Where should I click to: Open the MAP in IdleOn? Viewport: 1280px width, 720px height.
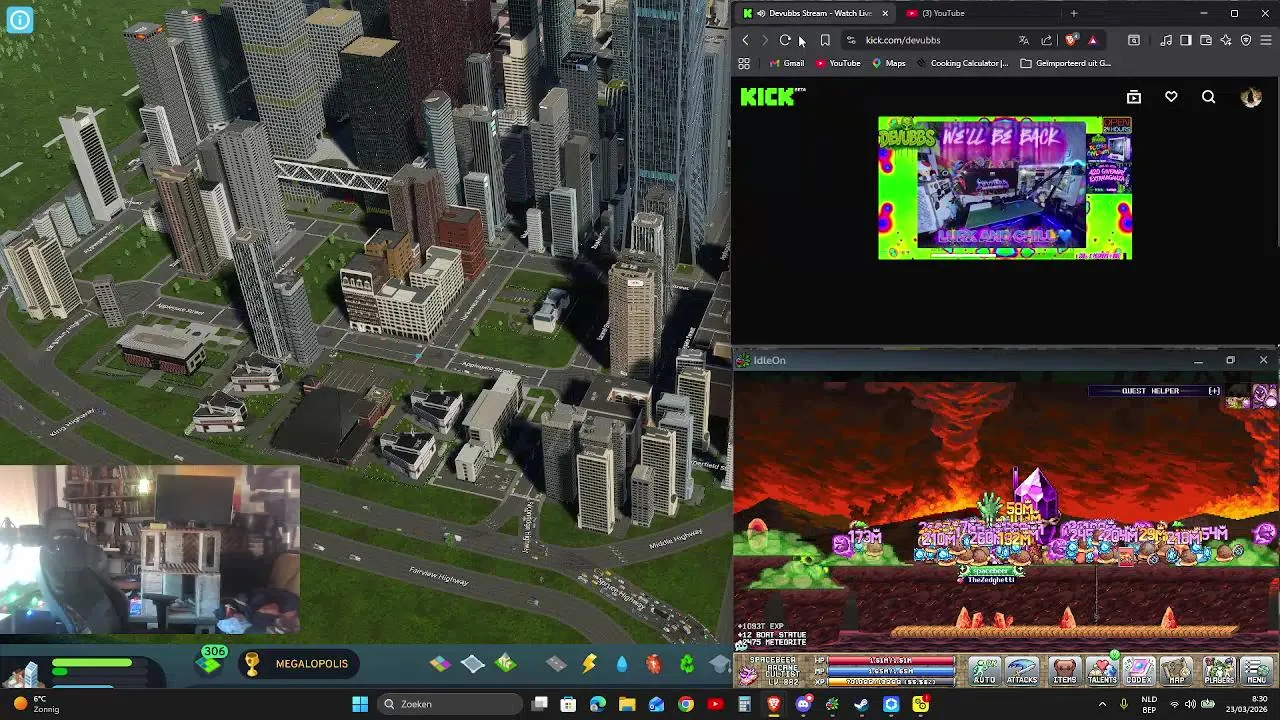coord(1177,671)
